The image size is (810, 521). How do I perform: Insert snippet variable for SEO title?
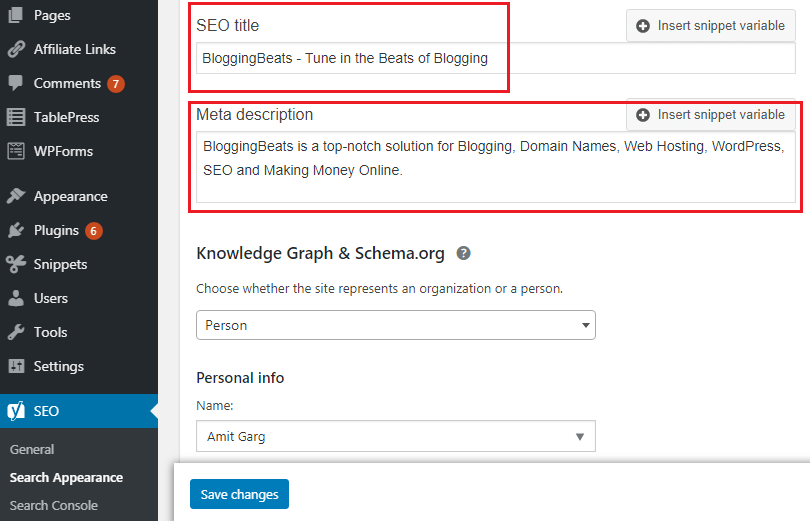pos(711,26)
